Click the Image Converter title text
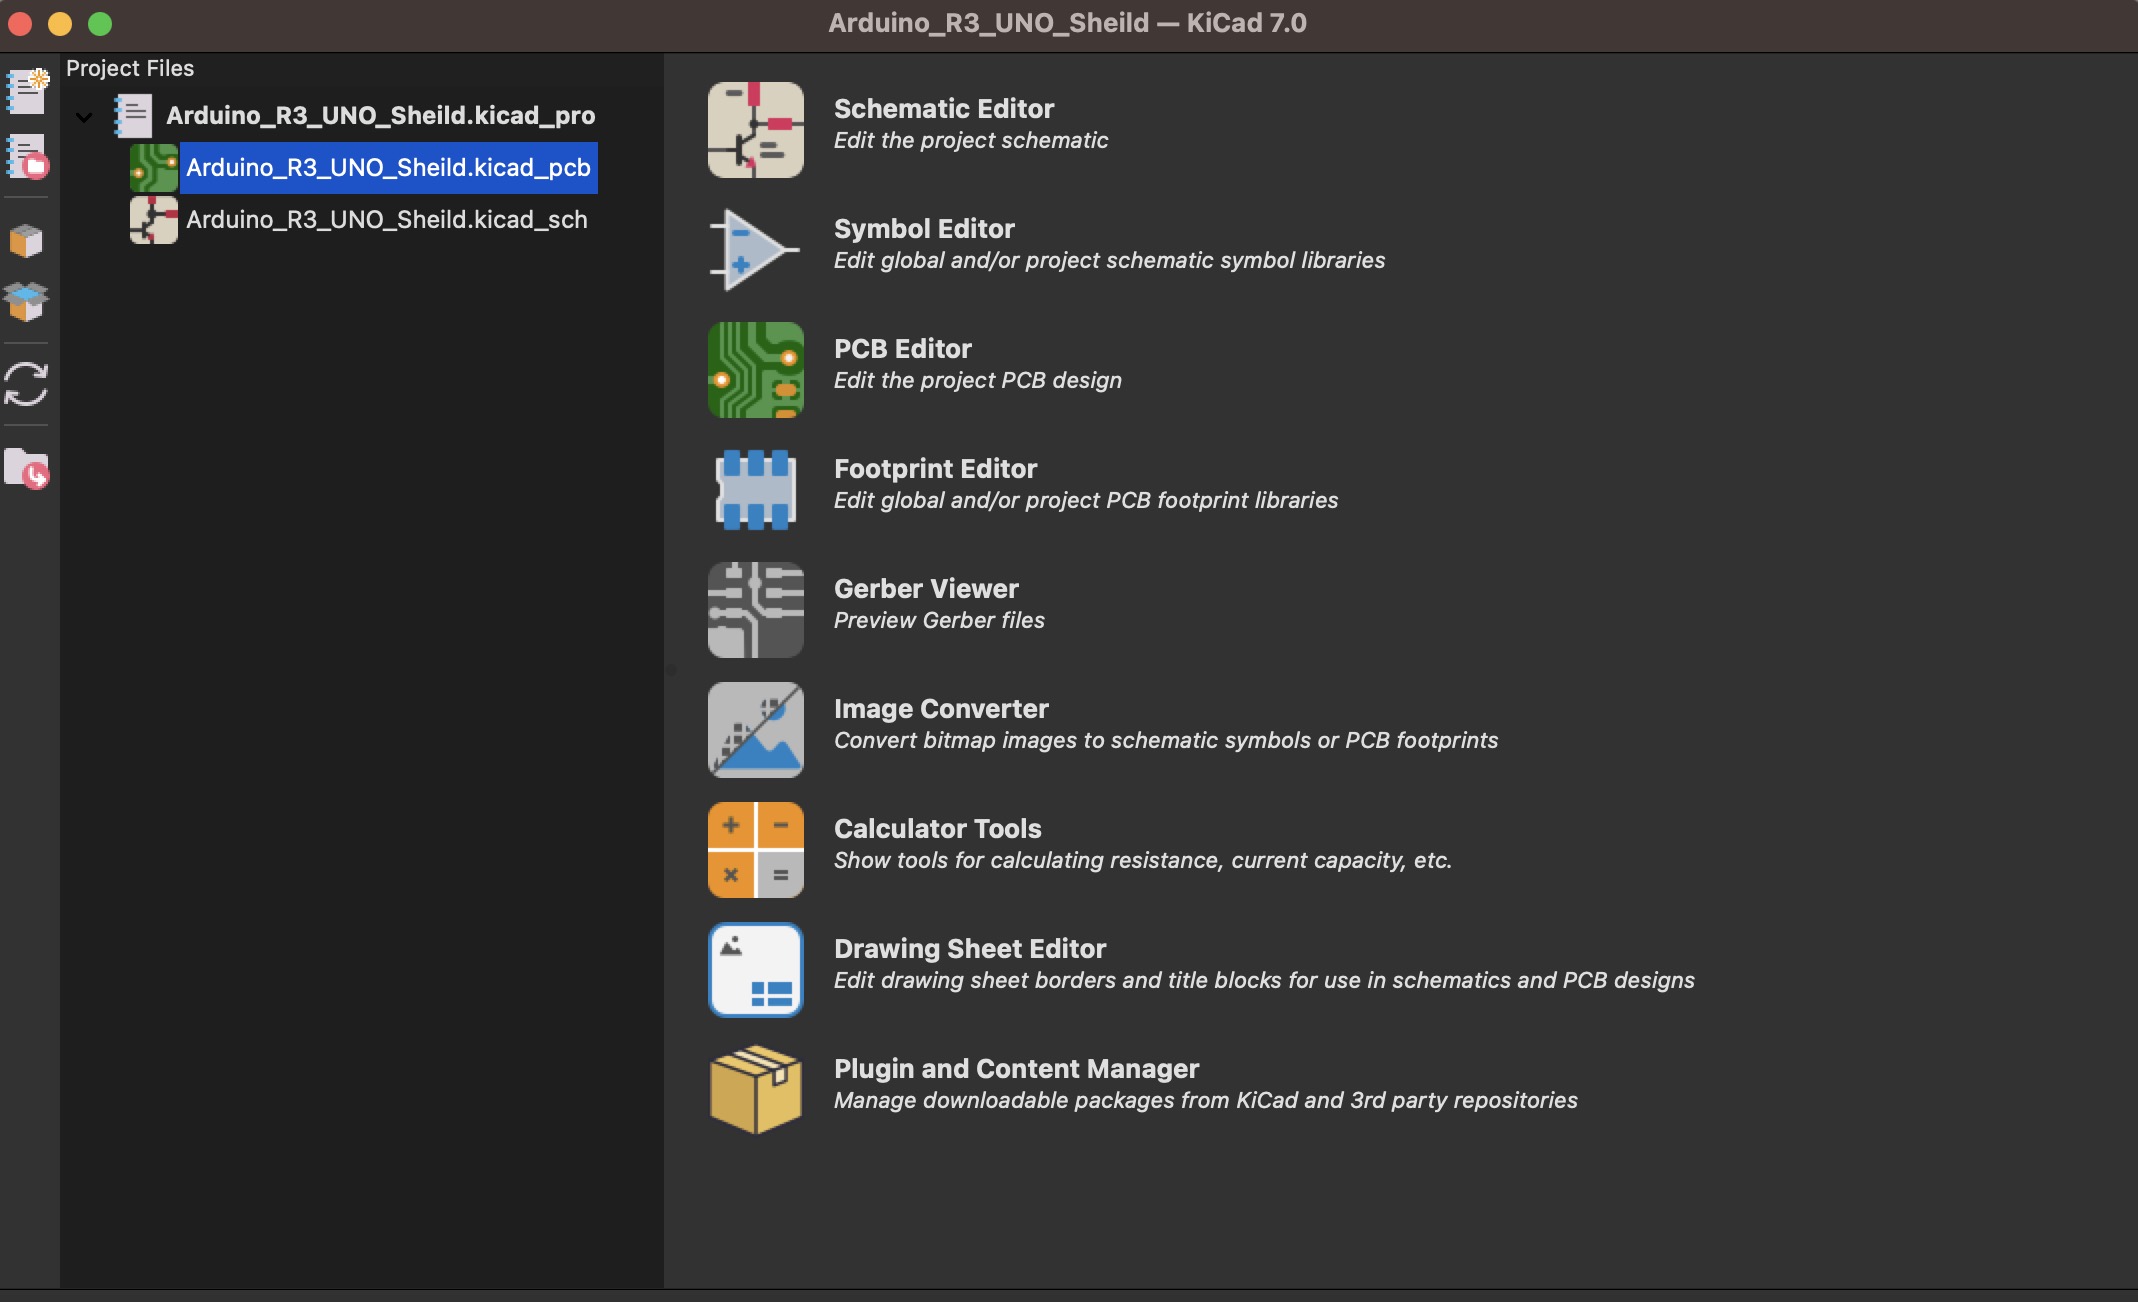Image resolution: width=2138 pixels, height=1302 pixels. 941,708
